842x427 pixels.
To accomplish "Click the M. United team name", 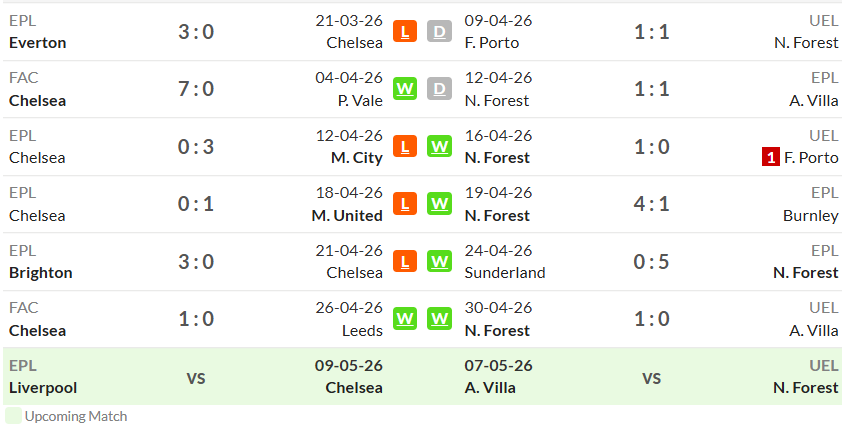I will (x=347, y=215).
